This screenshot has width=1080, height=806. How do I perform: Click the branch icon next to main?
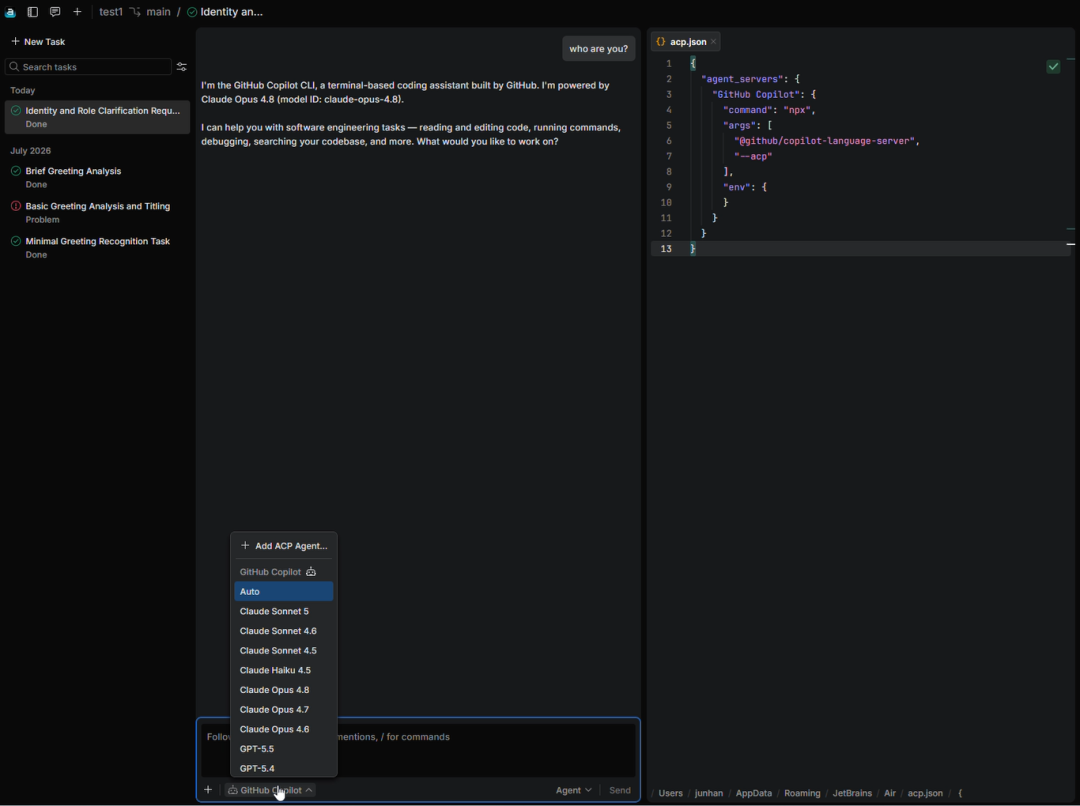pyautogui.click(x=135, y=12)
